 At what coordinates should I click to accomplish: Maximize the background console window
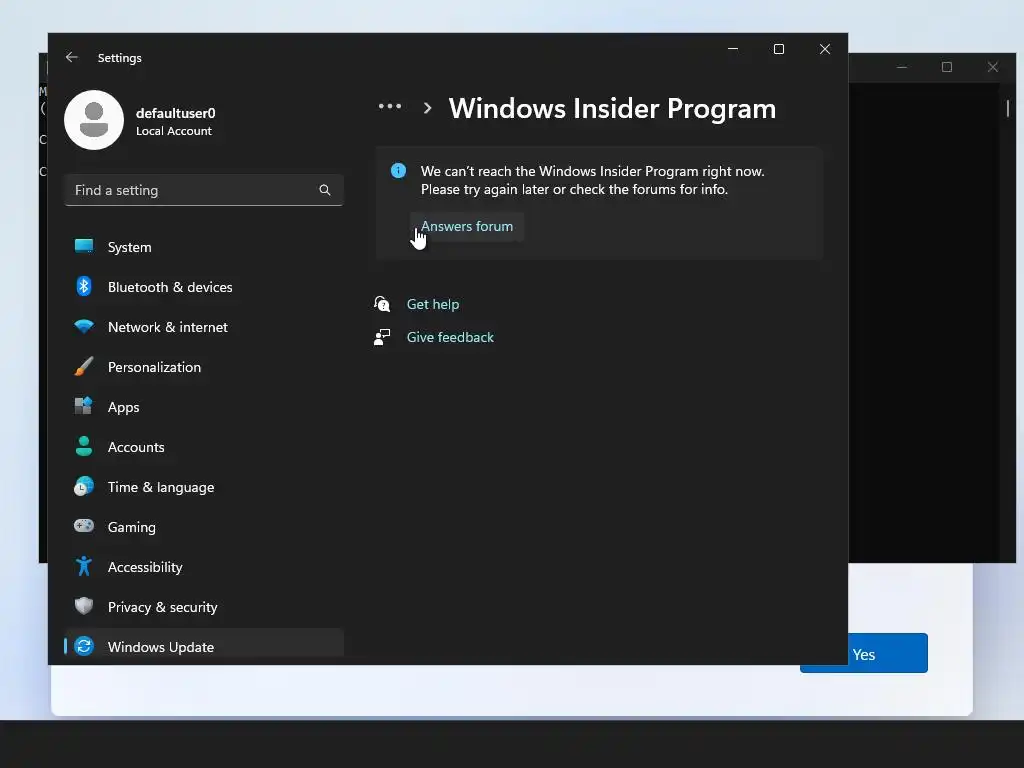pos(946,67)
